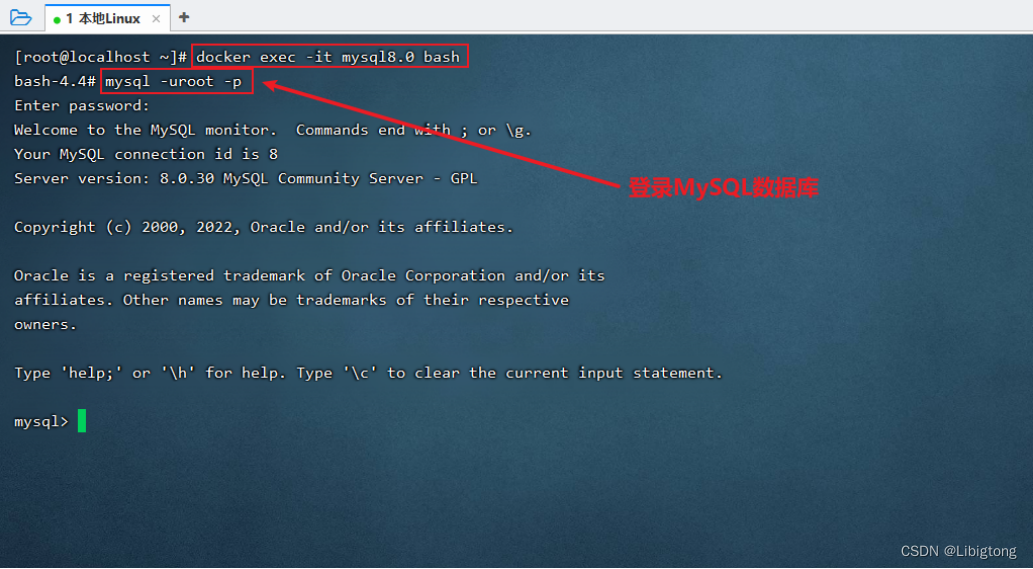Click the Welcome to the MySQL monitor line

tap(272, 130)
